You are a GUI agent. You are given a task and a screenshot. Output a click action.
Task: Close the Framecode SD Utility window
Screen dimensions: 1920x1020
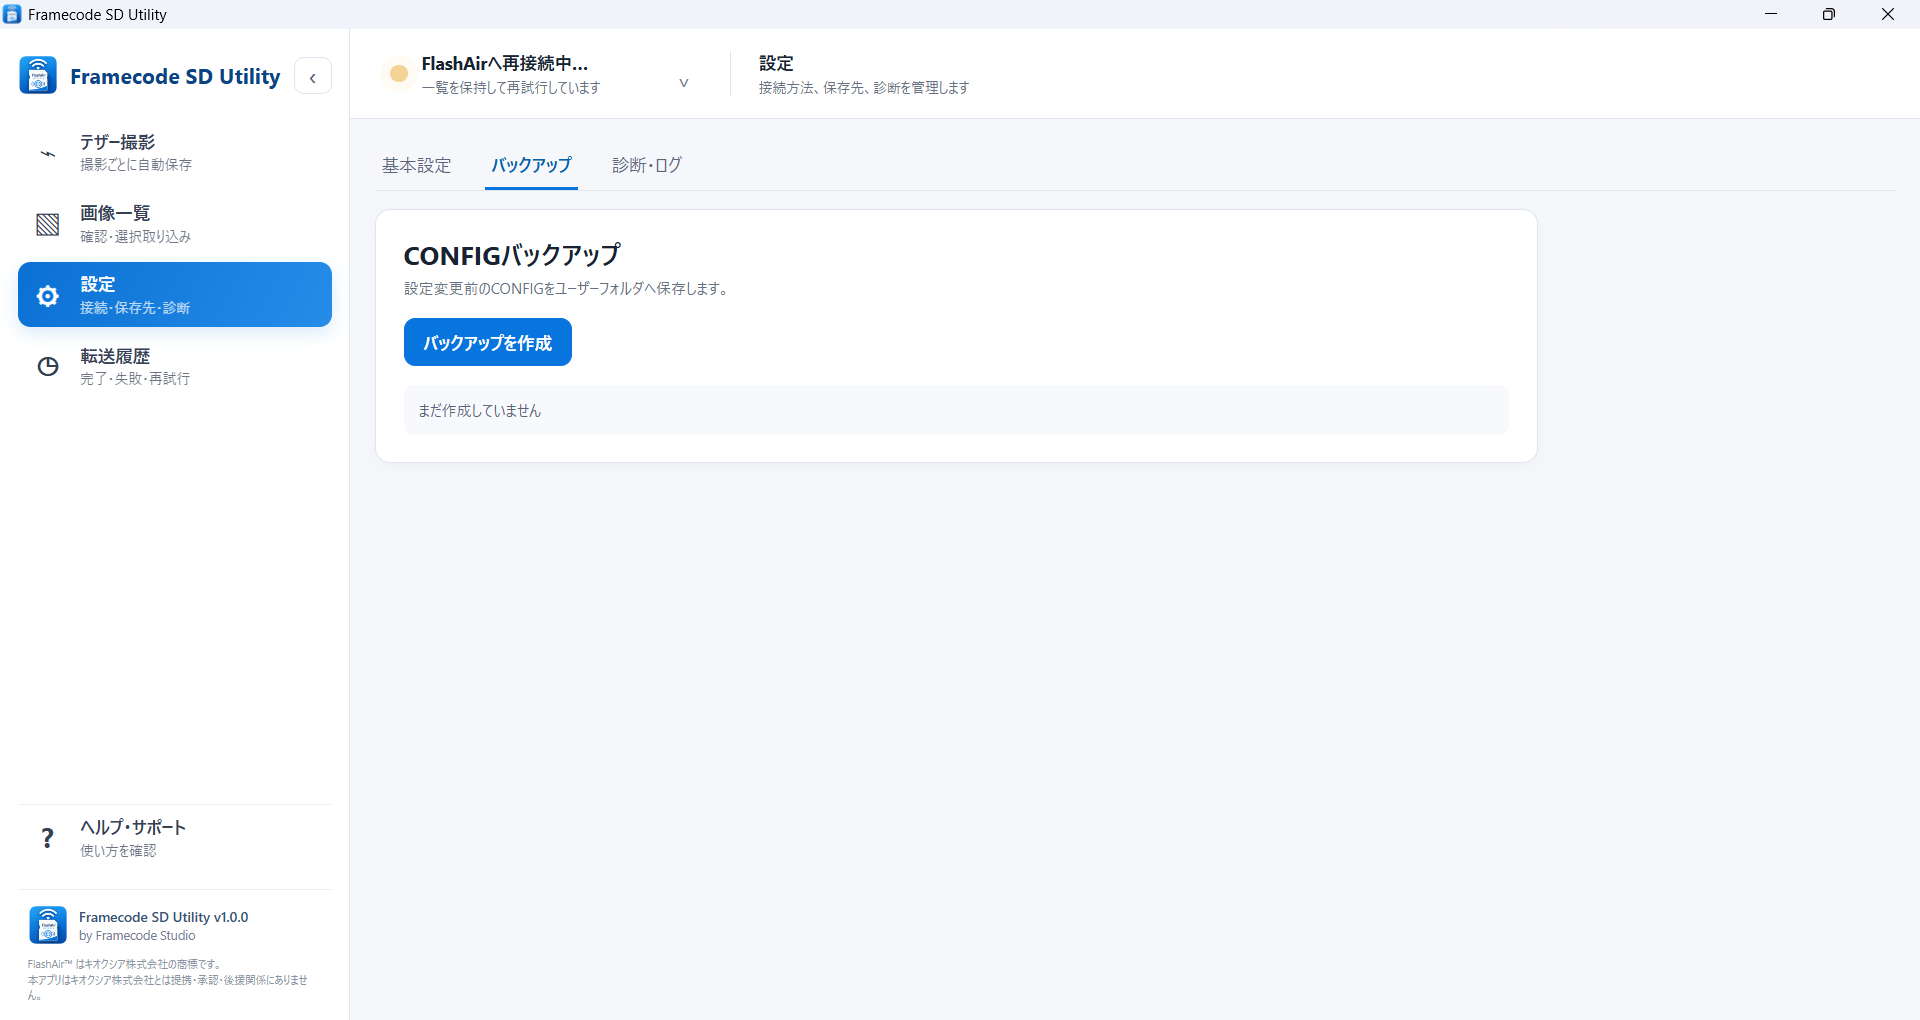click(1888, 14)
